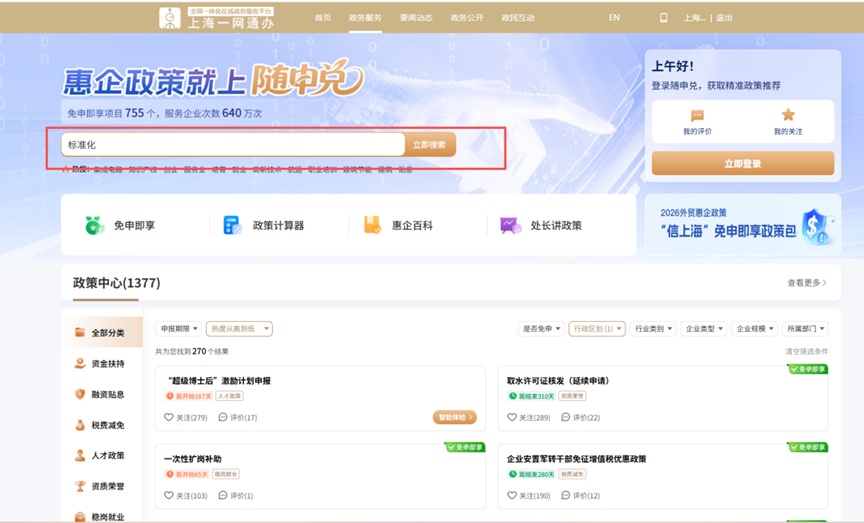The width and height of the screenshot is (864, 523).
Task: Click the 清空筛选条件 clear filters link
Action: tap(806, 352)
